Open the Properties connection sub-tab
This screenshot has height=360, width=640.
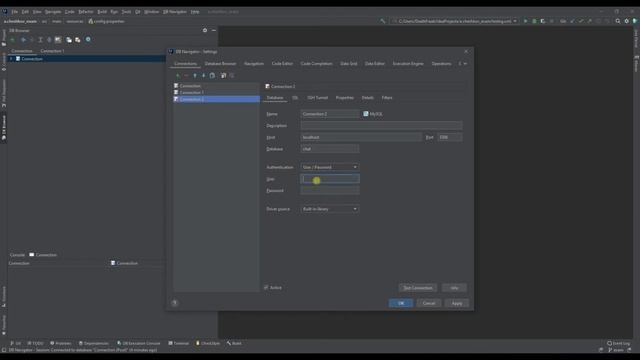pos(344,98)
